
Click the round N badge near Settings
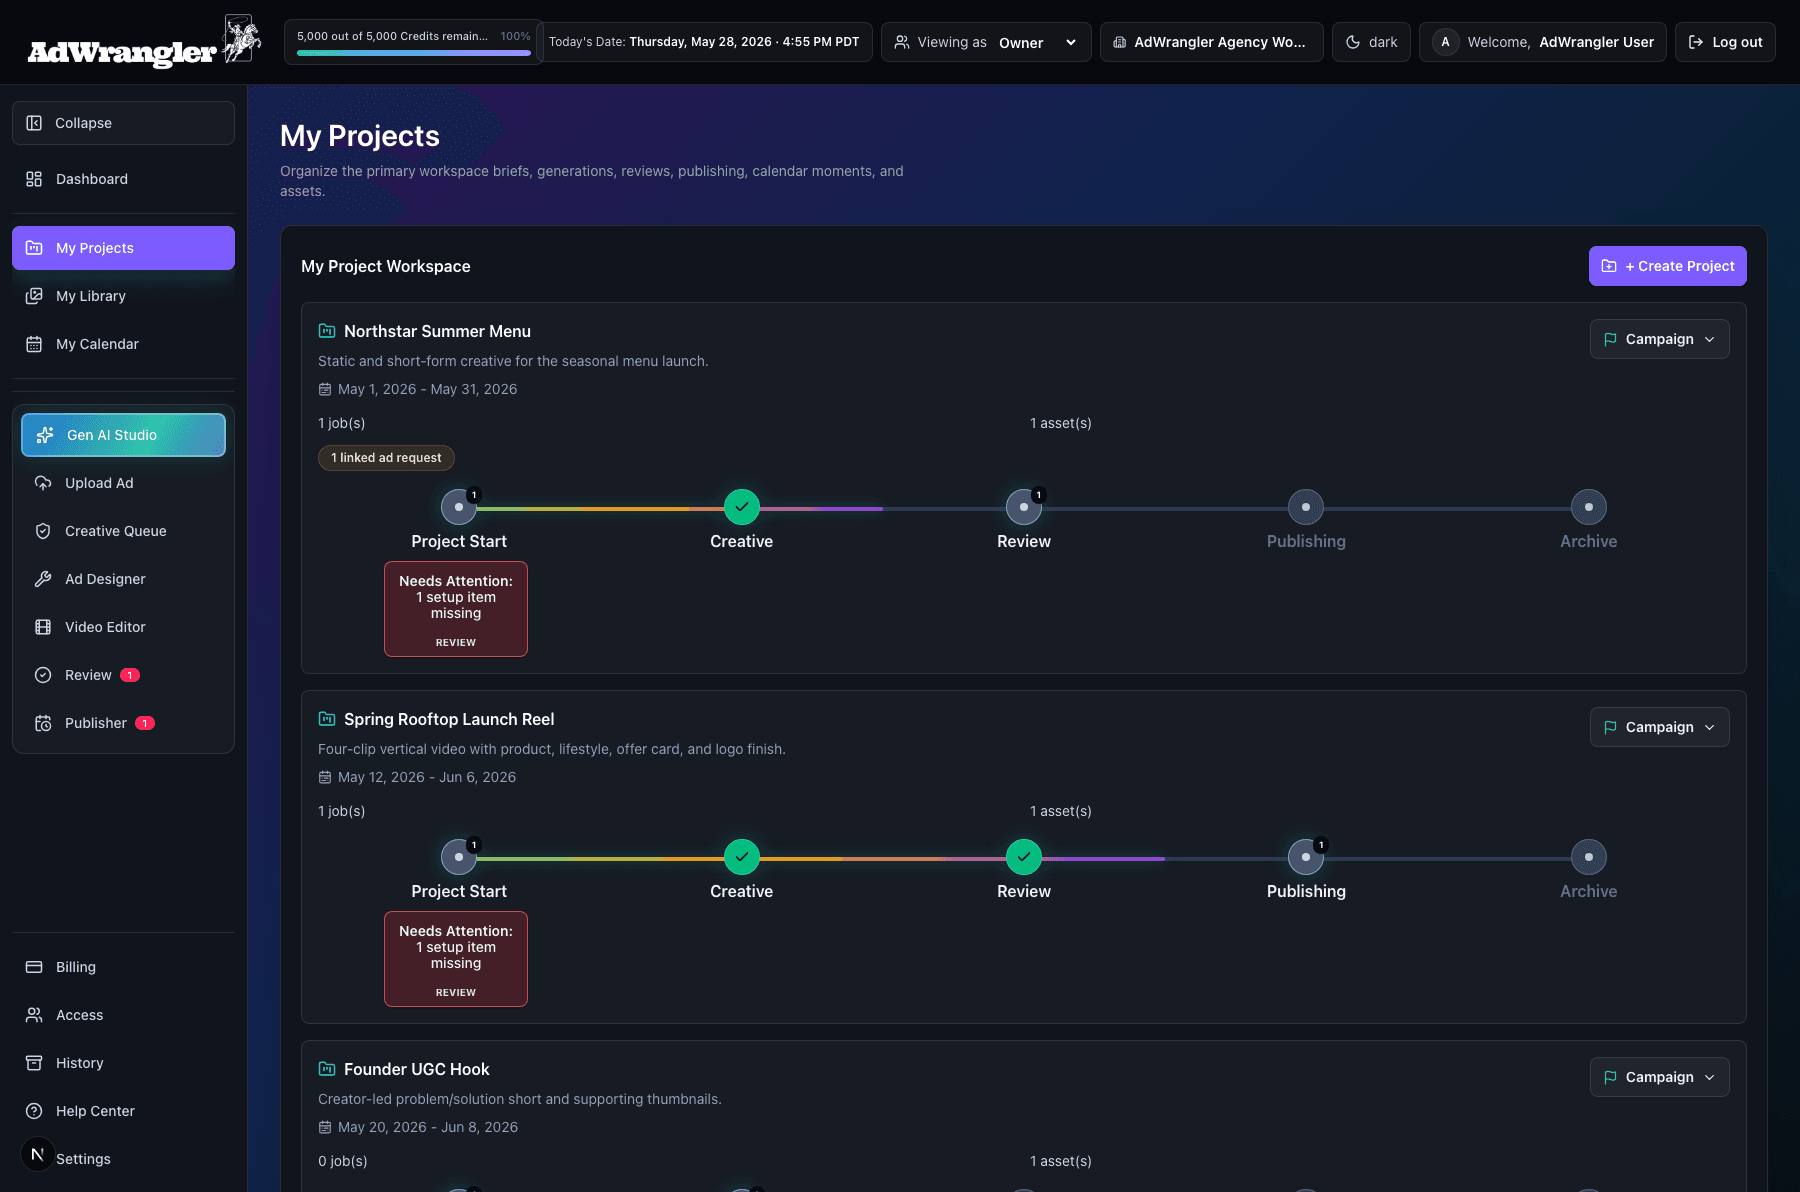click(38, 1154)
